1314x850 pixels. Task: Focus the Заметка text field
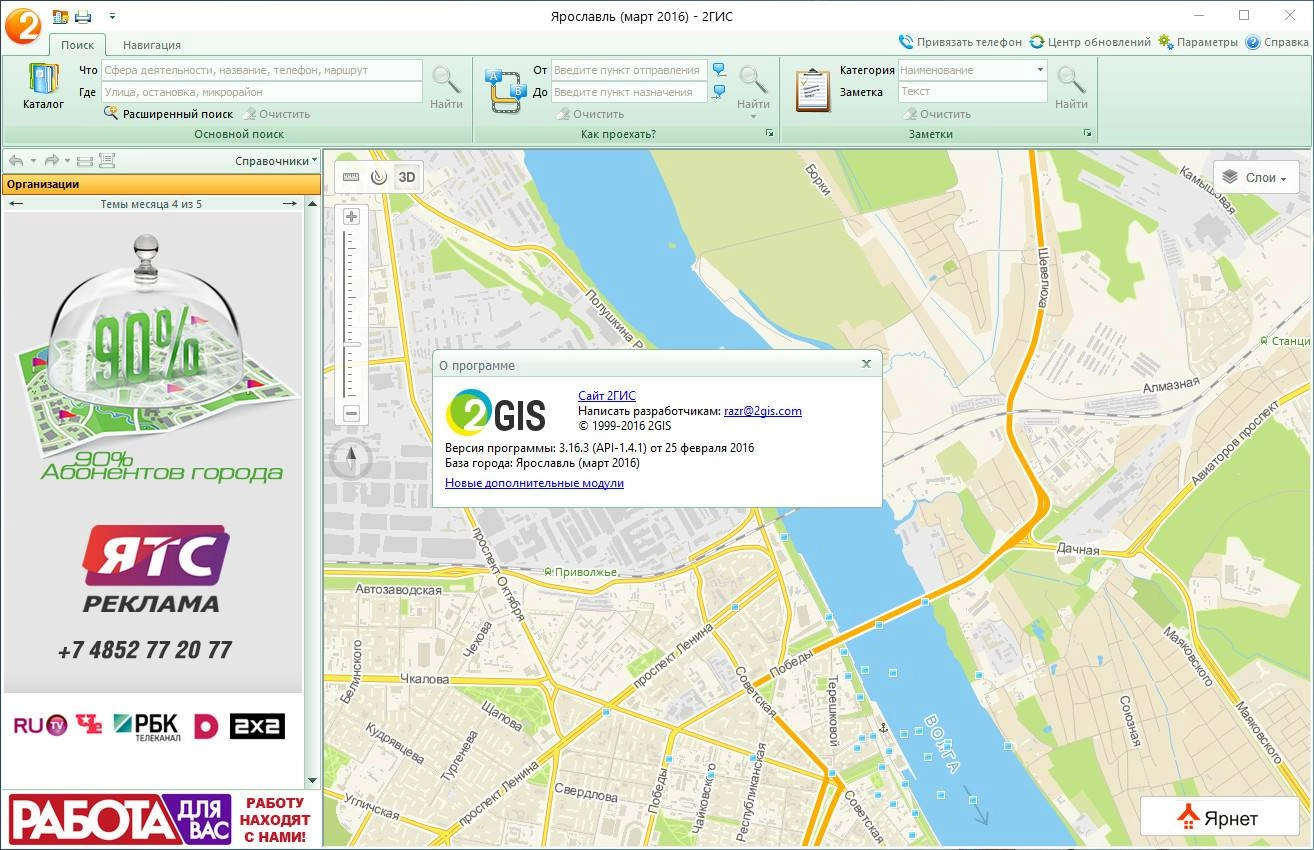pos(972,92)
